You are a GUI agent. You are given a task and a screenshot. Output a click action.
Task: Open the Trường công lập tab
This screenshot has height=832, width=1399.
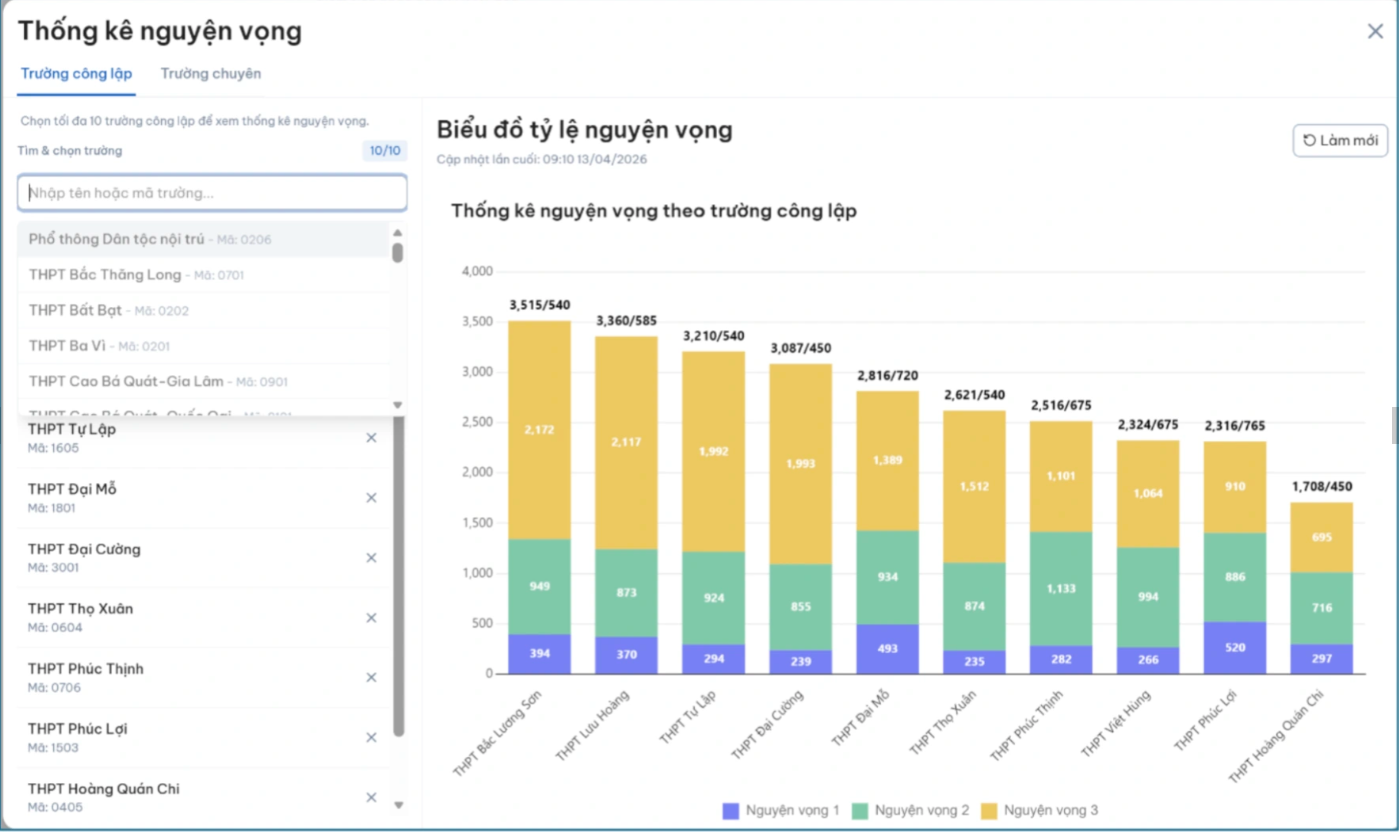click(x=76, y=74)
